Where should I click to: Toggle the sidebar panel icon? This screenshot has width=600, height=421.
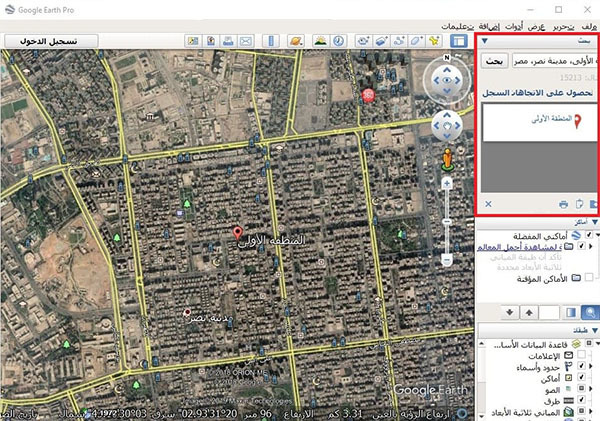459,41
